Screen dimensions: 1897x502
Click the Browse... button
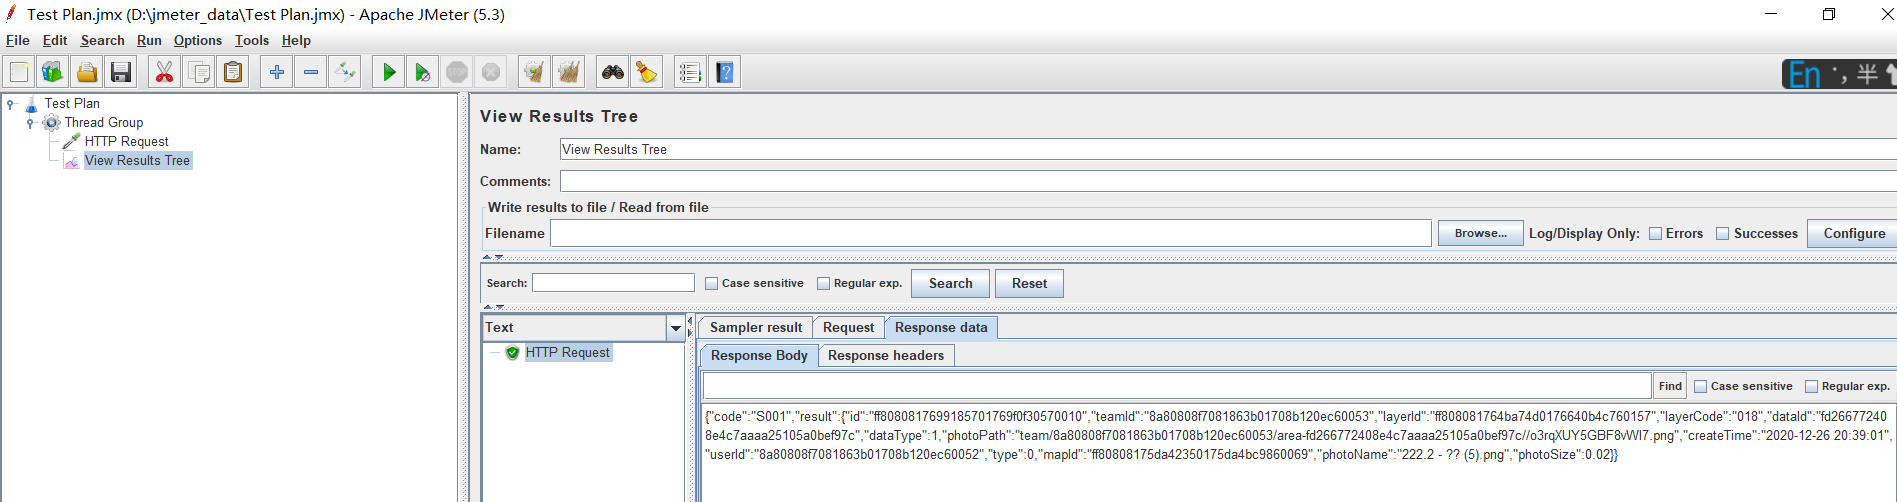1481,234
